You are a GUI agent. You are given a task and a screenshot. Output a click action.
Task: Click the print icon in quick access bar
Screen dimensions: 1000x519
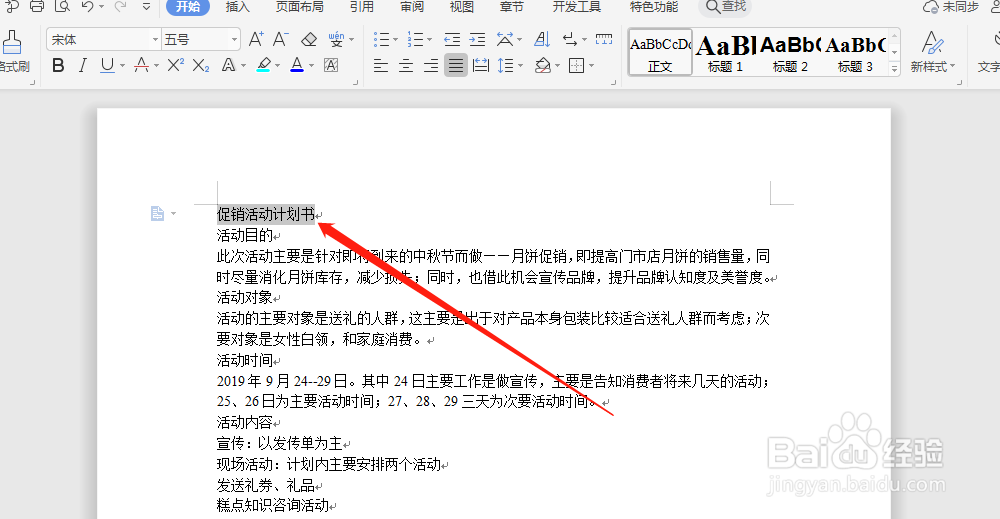click(x=37, y=7)
